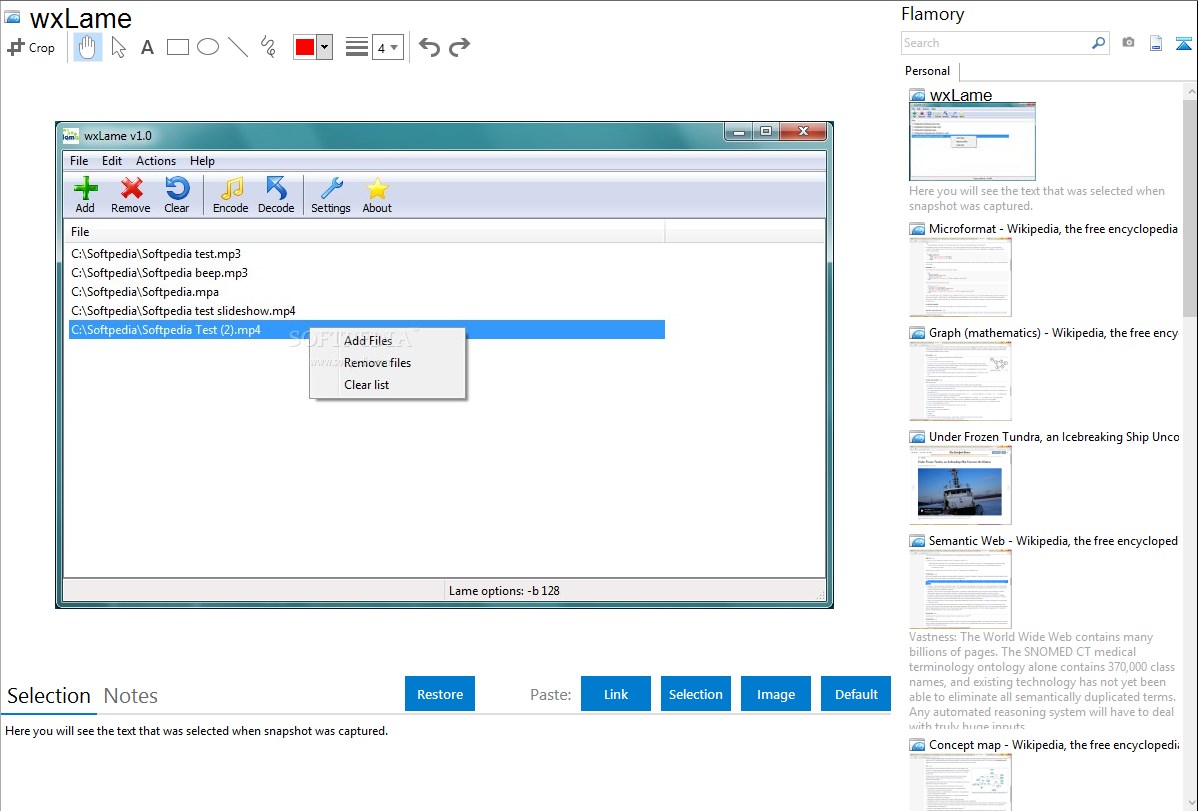Click the red color swatch
1198x811 pixels.
[x=305, y=47]
